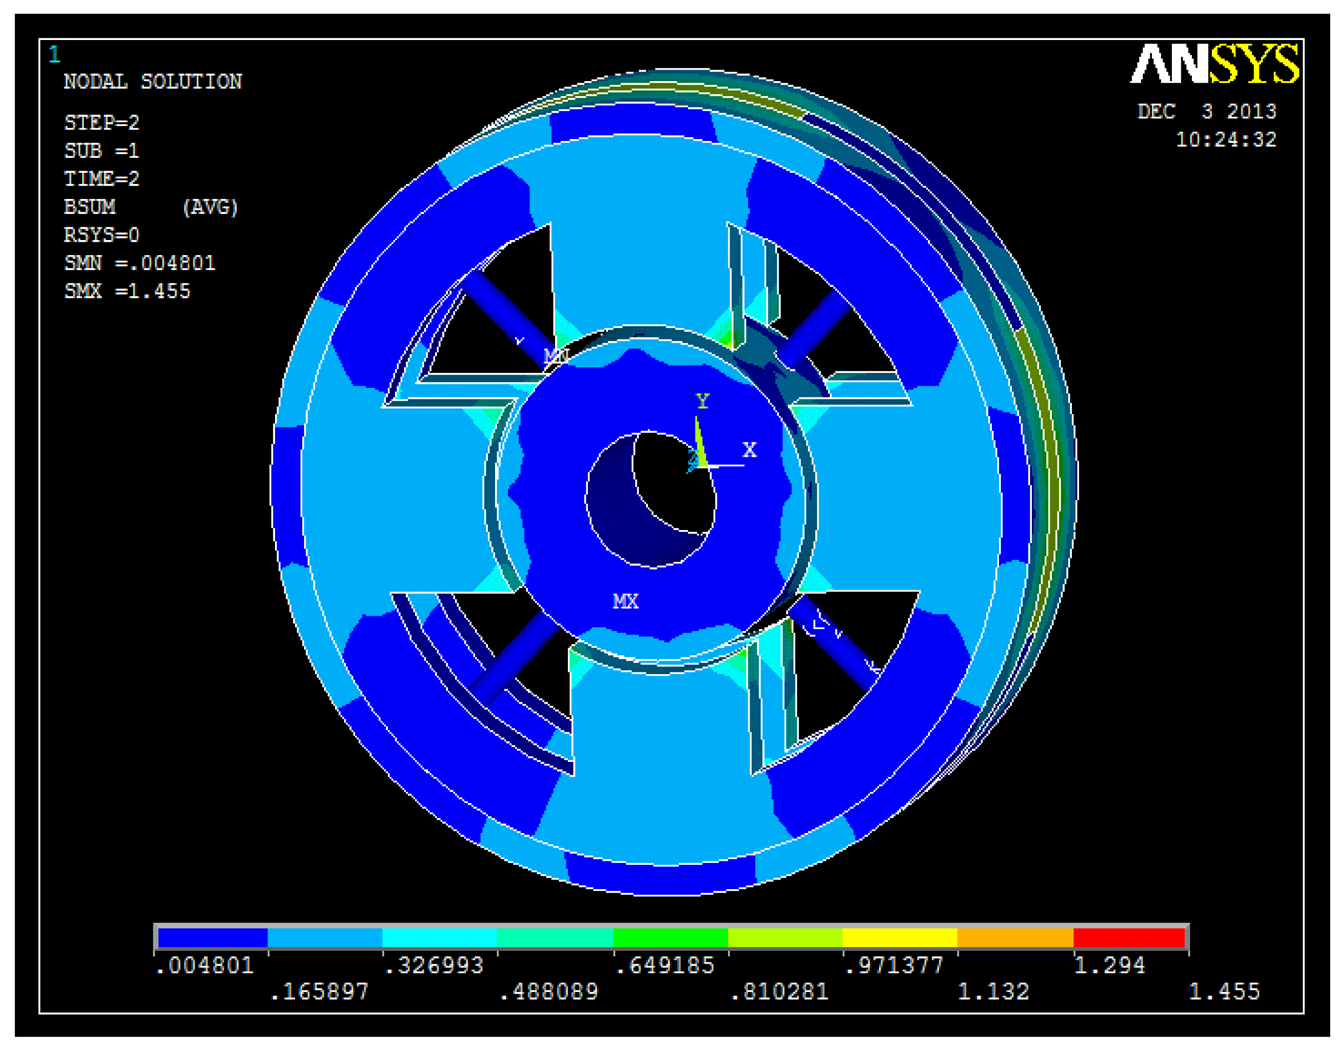
Task: Click the SMN =.004801 readout
Action: point(139,263)
